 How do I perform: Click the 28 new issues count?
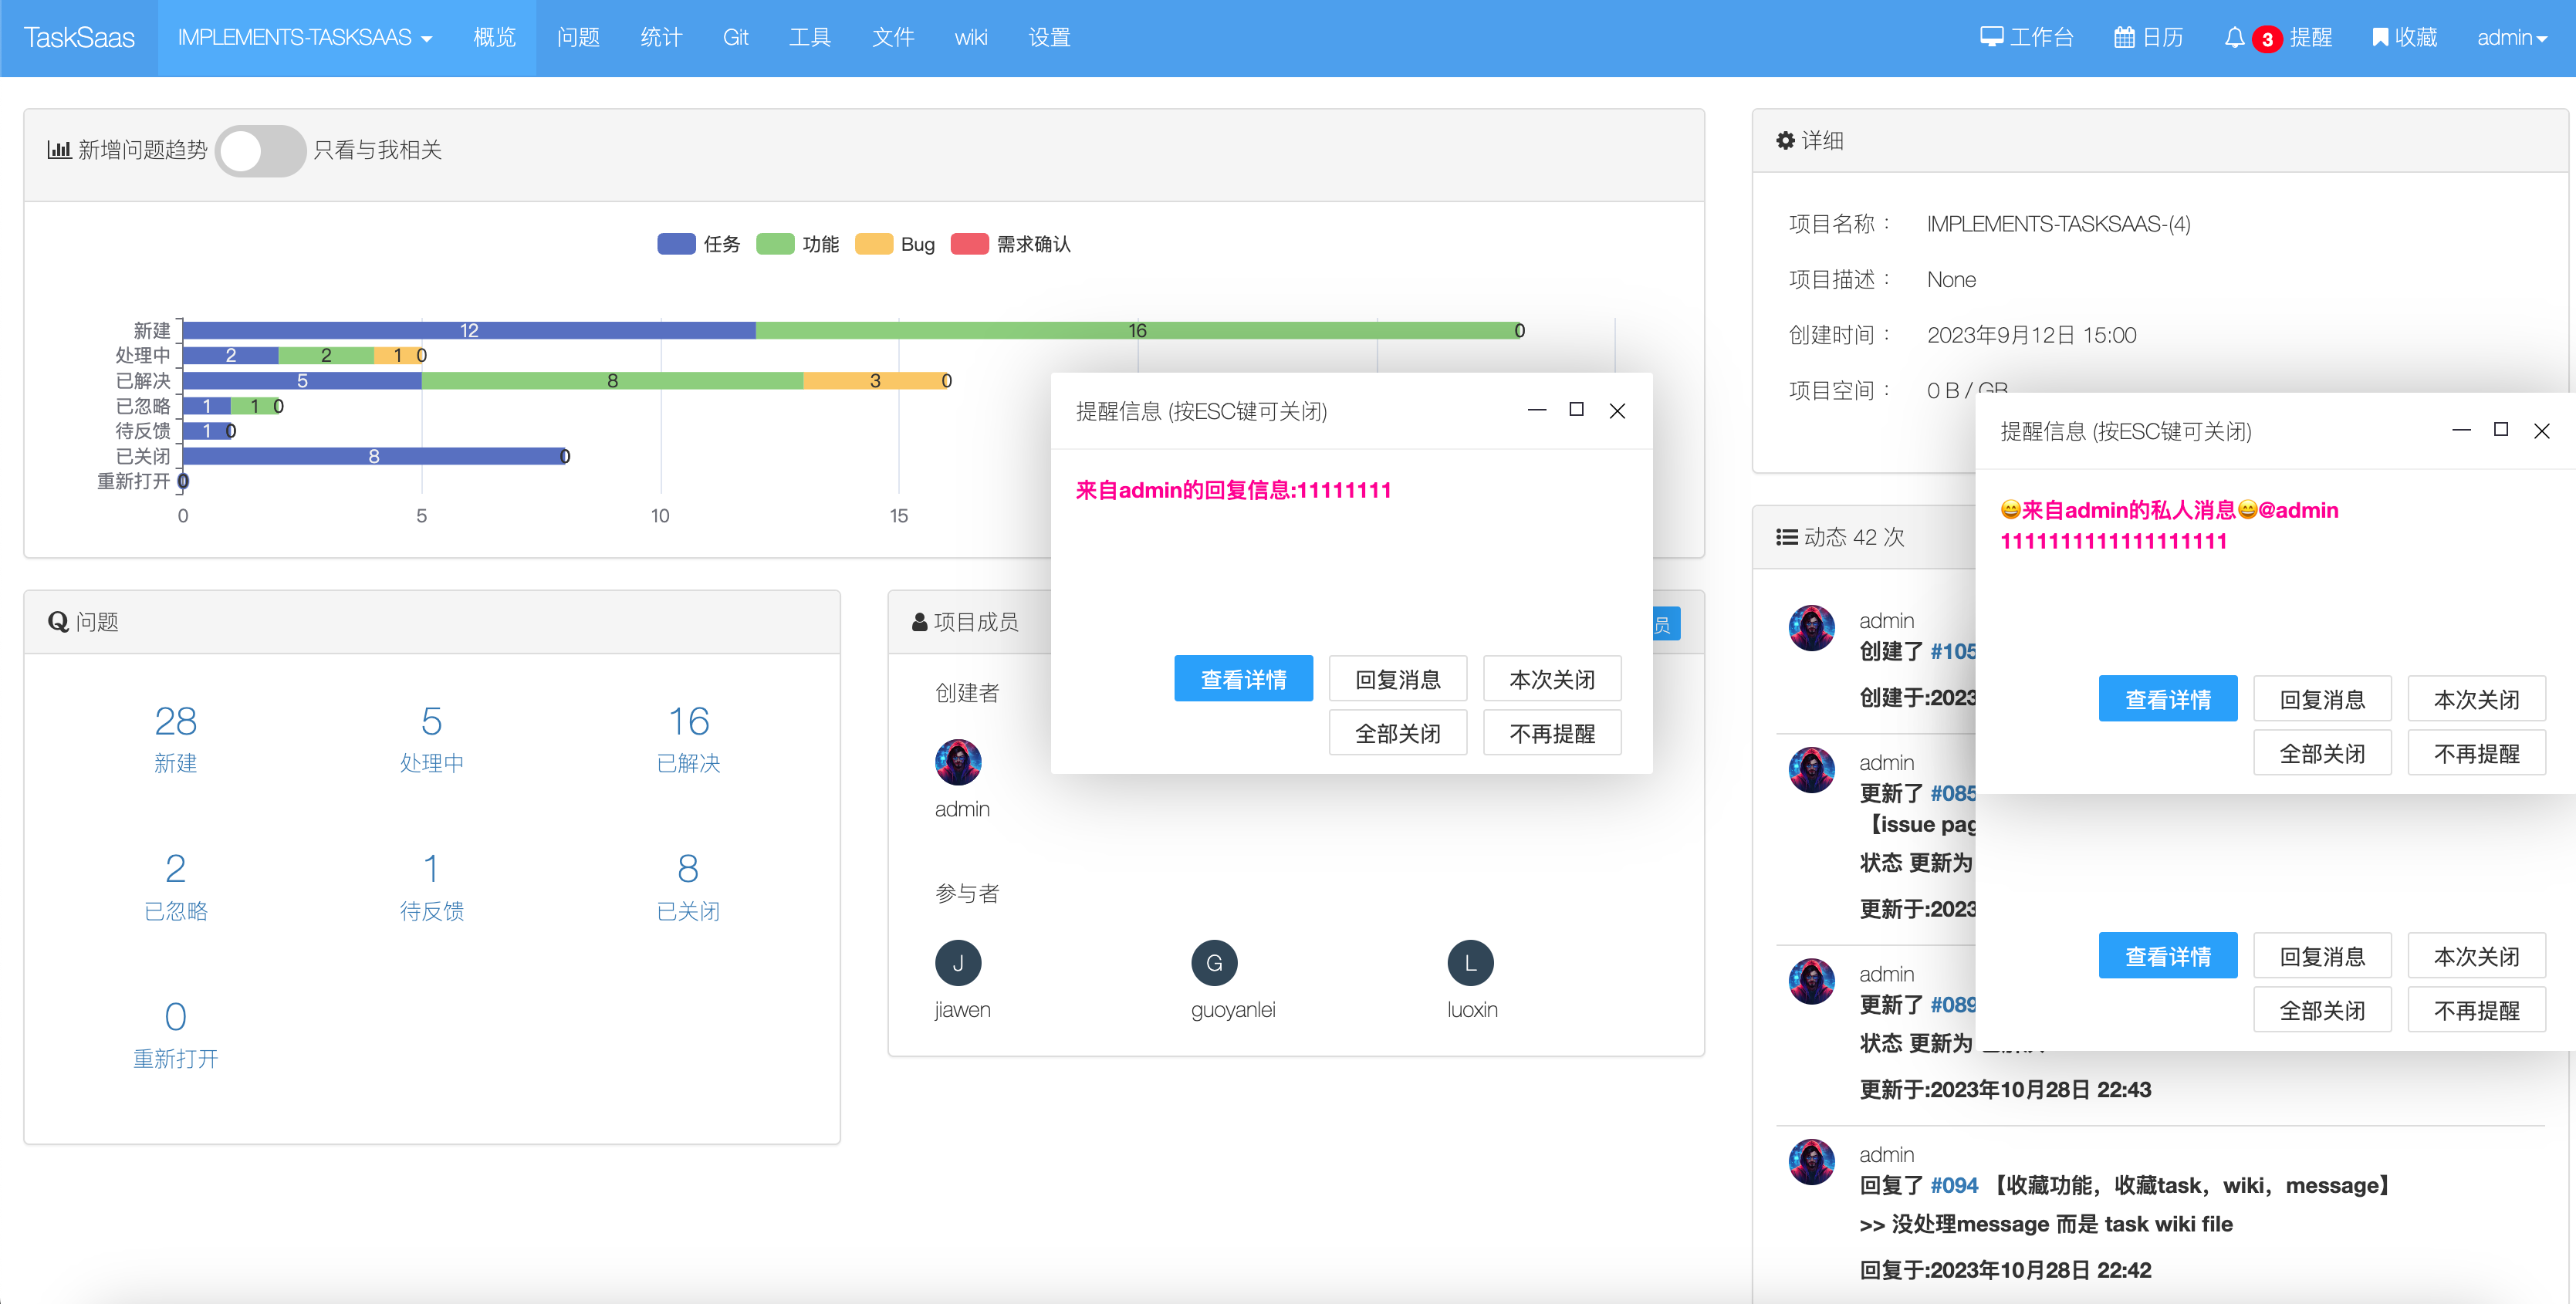[175, 721]
